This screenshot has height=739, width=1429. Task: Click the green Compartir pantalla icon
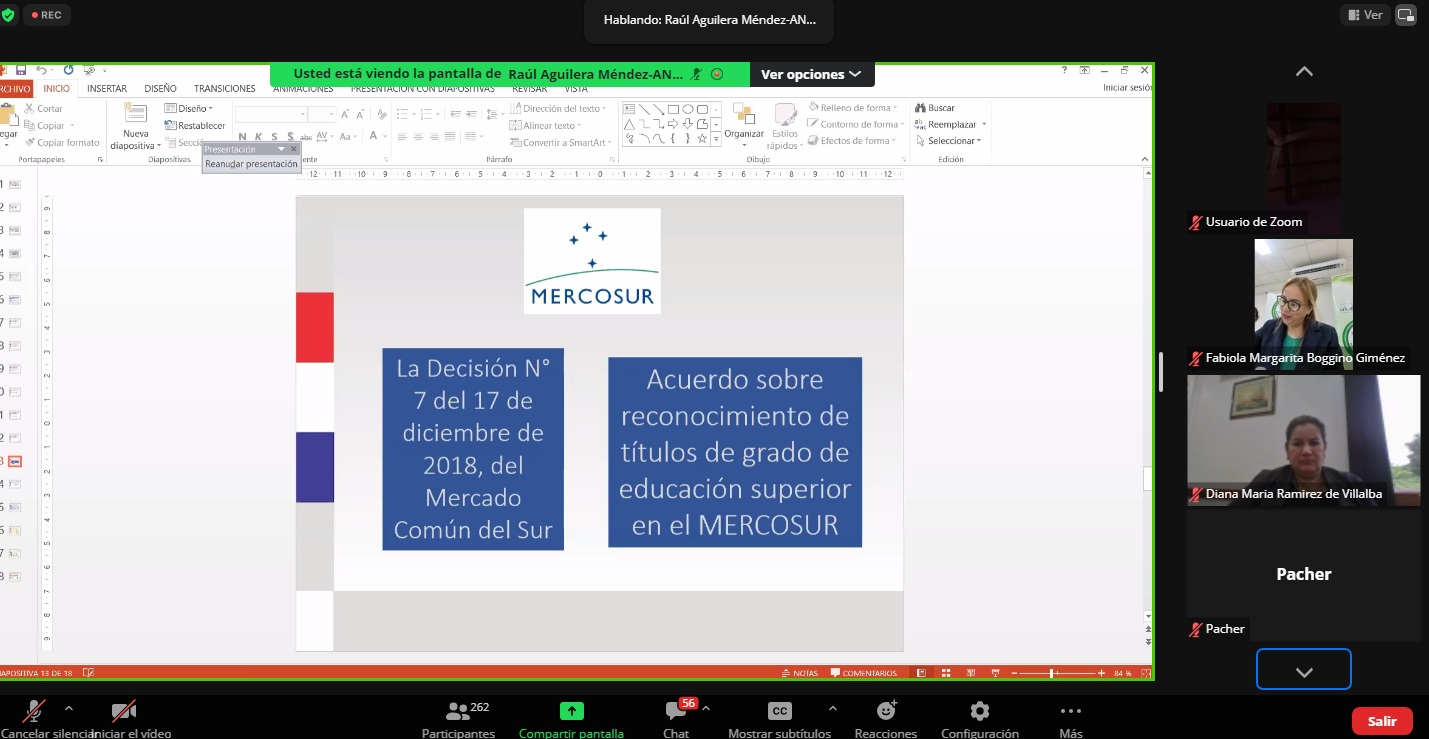[571, 711]
